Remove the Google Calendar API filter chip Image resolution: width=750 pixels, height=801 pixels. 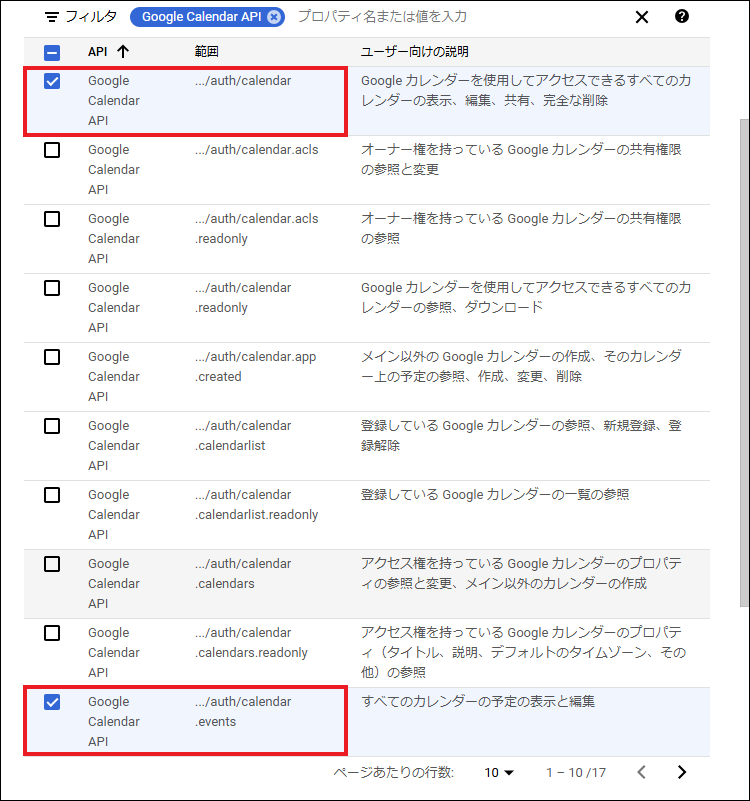[x=274, y=17]
